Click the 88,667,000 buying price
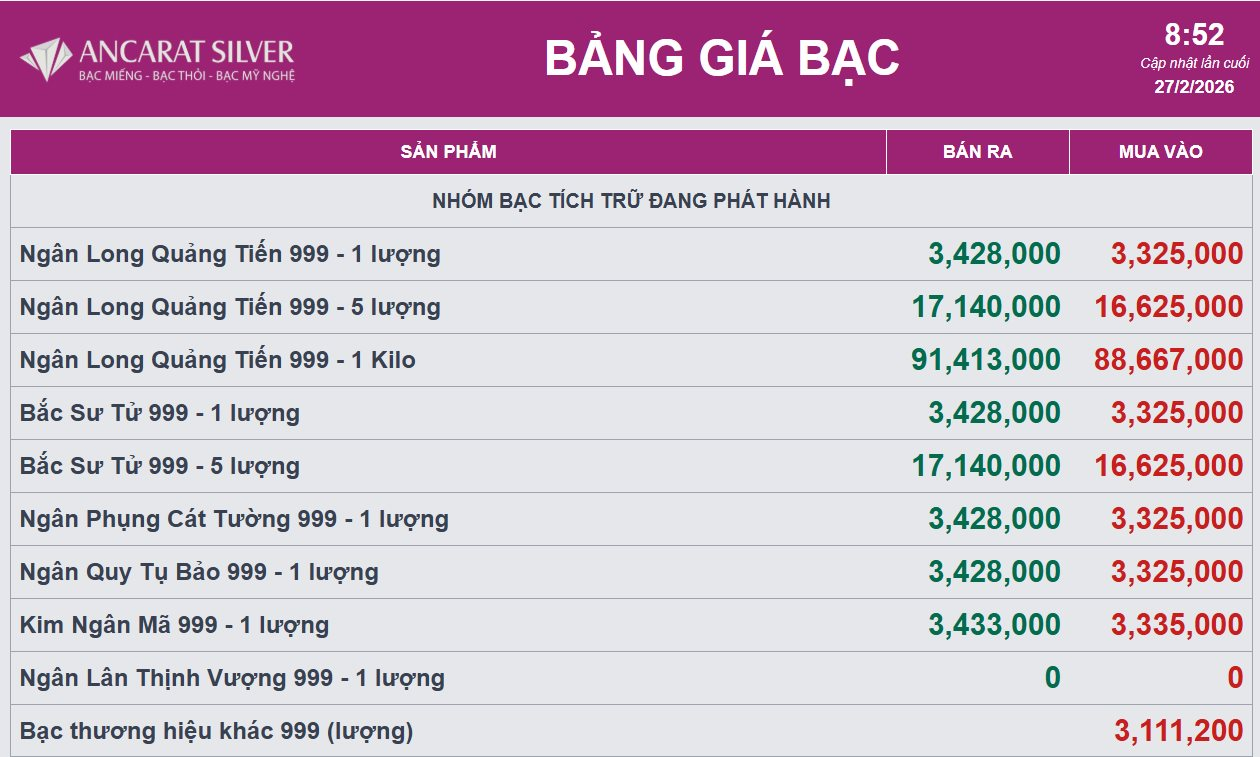The image size is (1260, 757). (1168, 360)
